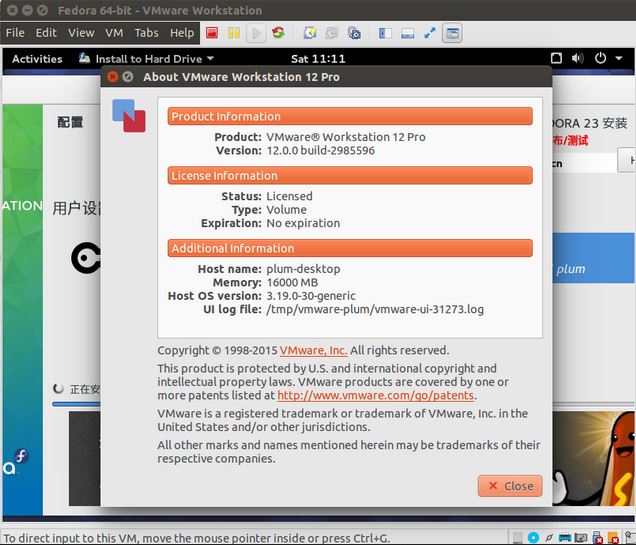Click the revert-to-snapshot toolbar icon
Viewport: 636px width, 545px height.
tap(331, 33)
